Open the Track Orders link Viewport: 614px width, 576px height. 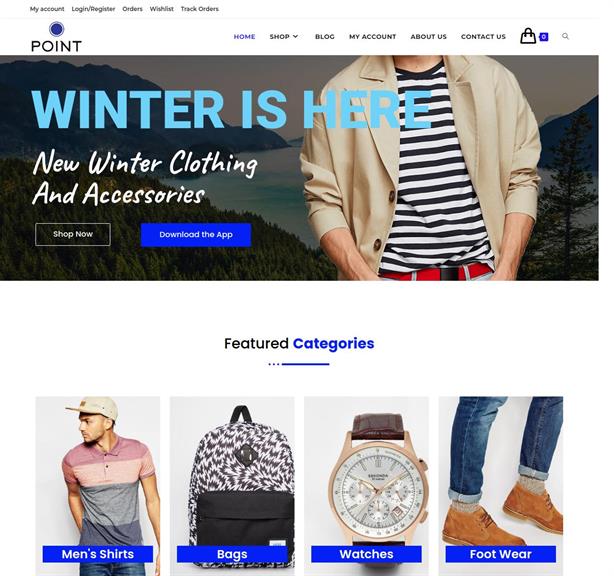pyautogui.click(x=200, y=9)
